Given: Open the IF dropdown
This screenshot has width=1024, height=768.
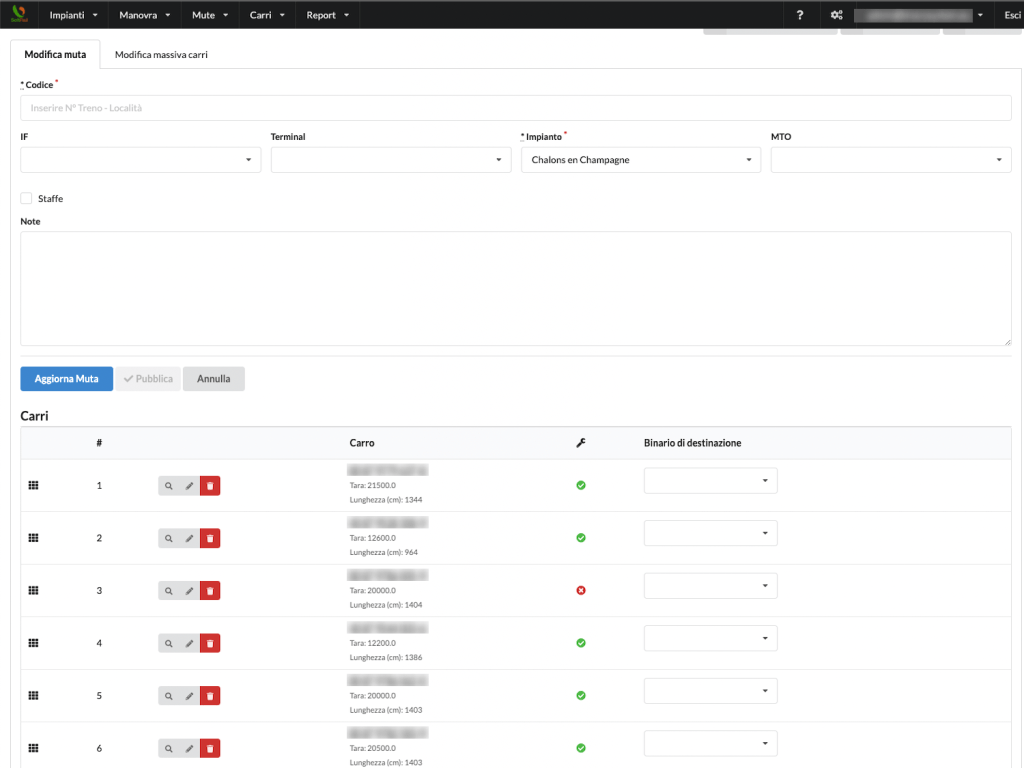Looking at the screenshot, I should click(140, 160).
